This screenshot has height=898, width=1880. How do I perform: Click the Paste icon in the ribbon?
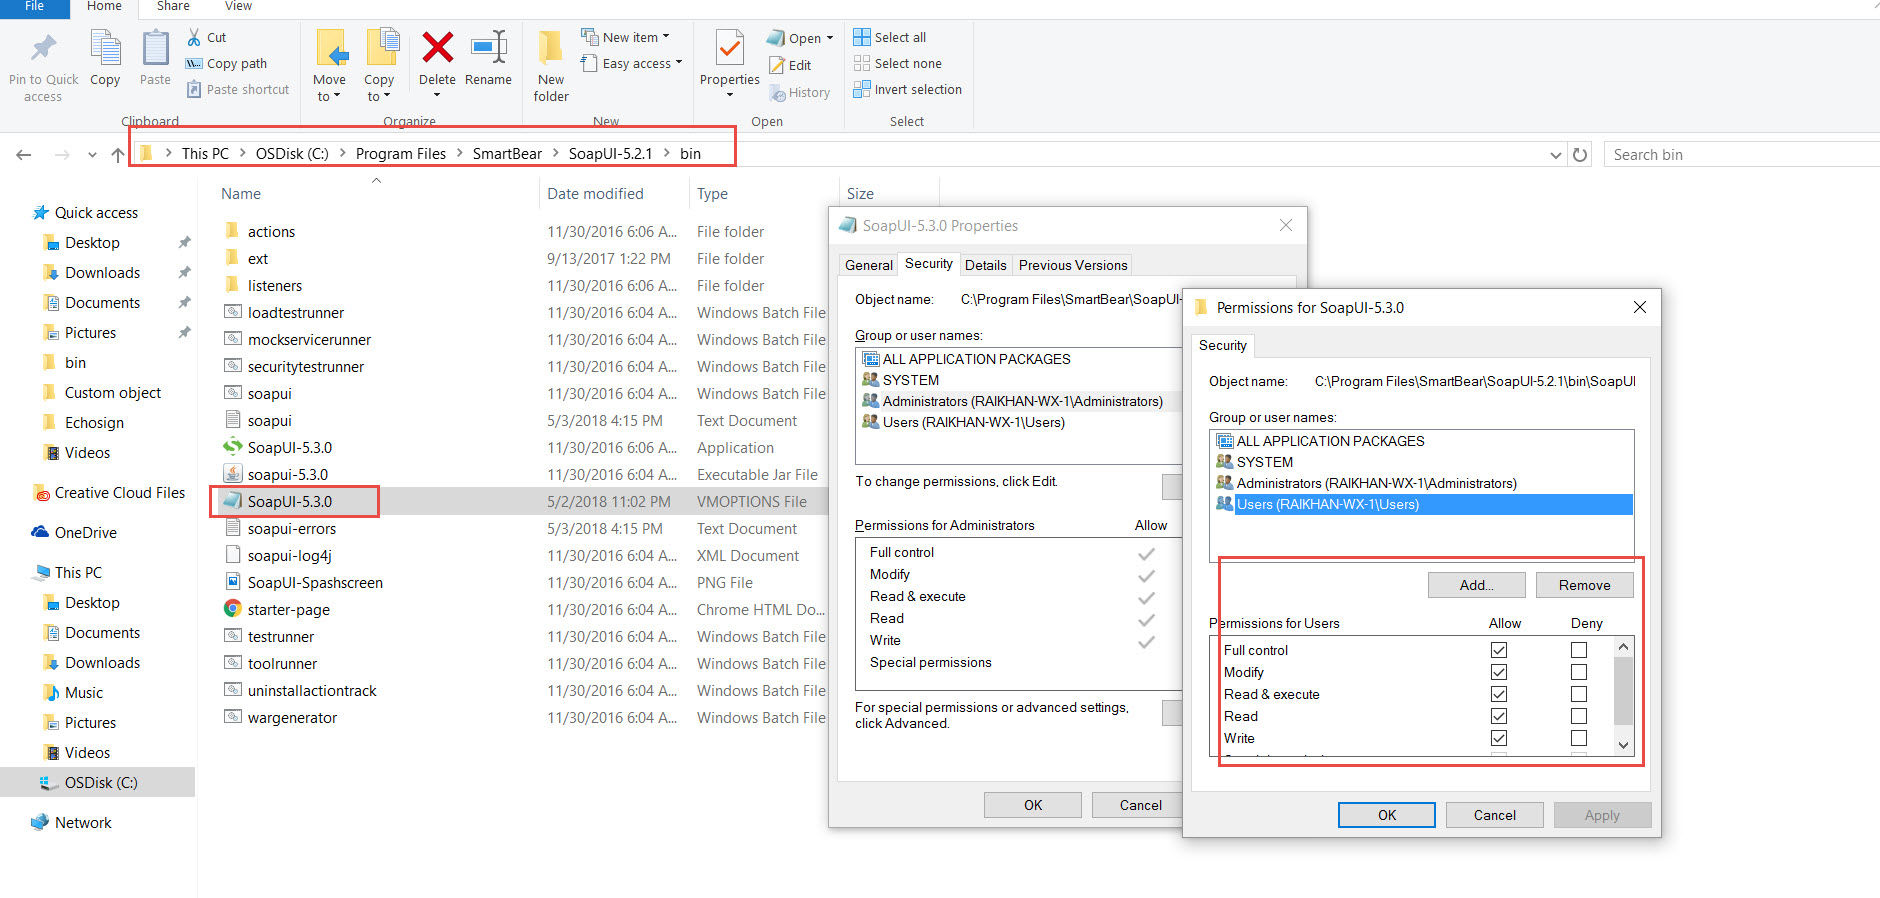(x=155, y=47)
